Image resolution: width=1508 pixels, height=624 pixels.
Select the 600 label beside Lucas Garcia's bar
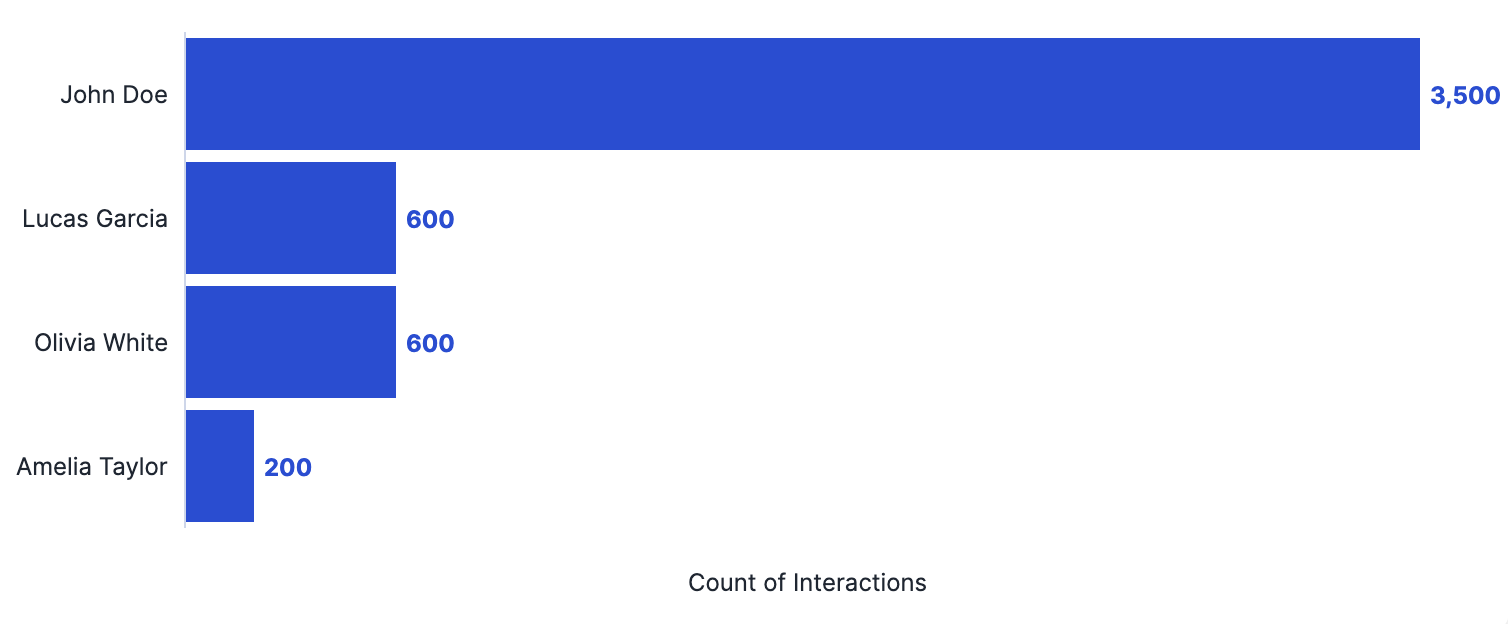[430, 220]
